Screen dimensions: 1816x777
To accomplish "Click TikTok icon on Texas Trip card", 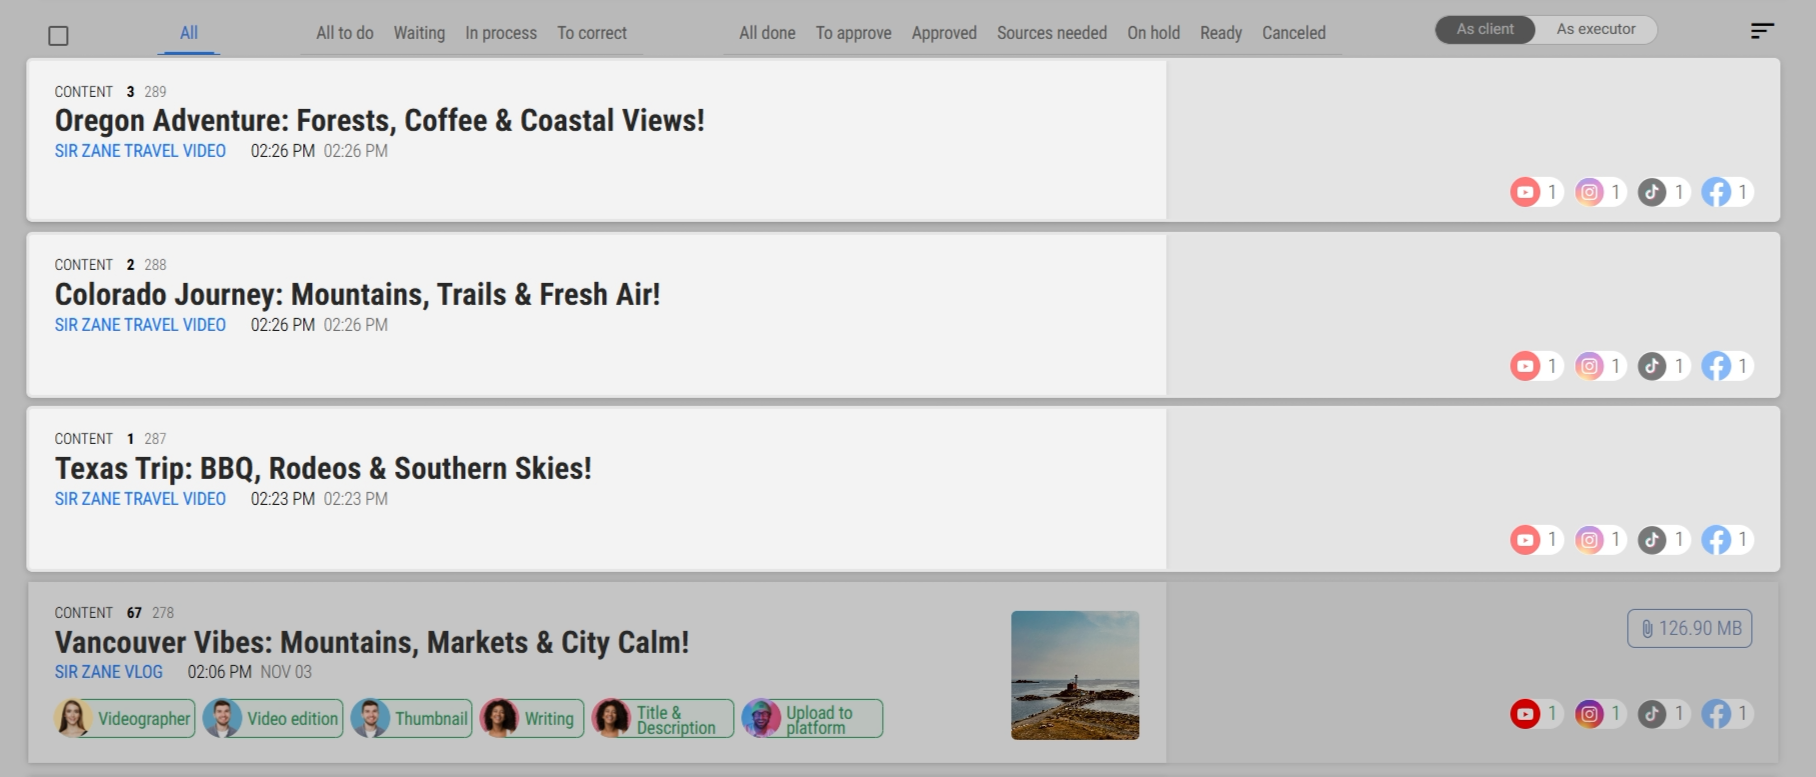I will tap(1653, 540).
